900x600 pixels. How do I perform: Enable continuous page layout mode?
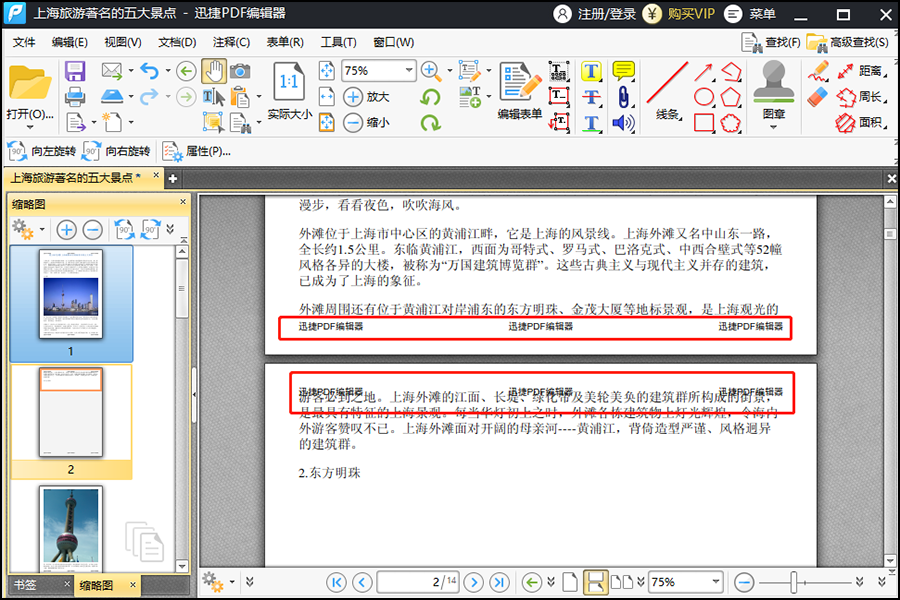pyautogui.click(x=595, y=582)
